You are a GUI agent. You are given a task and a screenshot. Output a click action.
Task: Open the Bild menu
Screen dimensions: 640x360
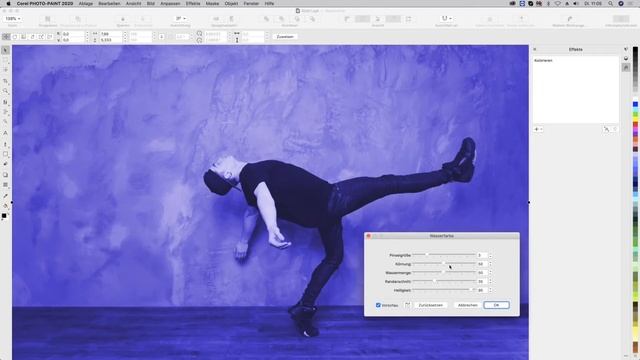point(151,3)
